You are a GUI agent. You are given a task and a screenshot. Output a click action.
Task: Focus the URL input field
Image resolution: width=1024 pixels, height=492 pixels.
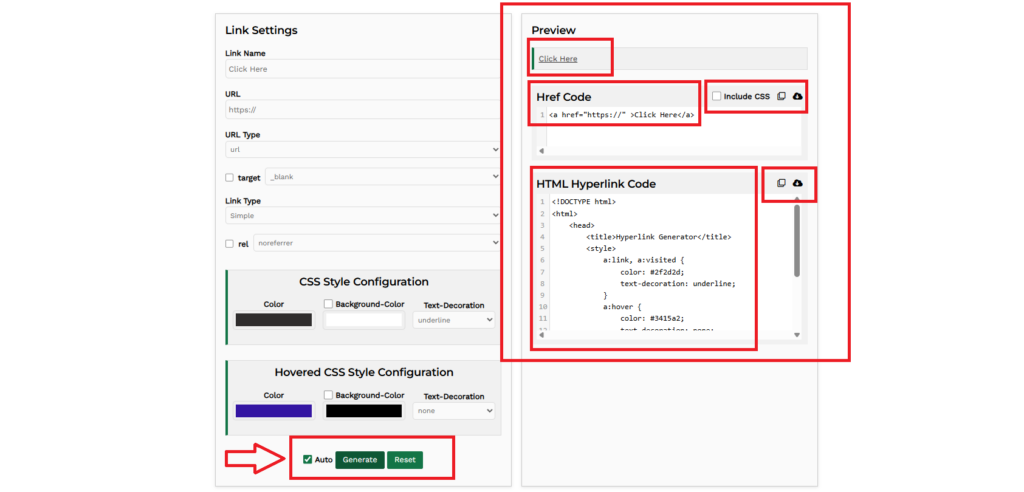click(363, 110)
